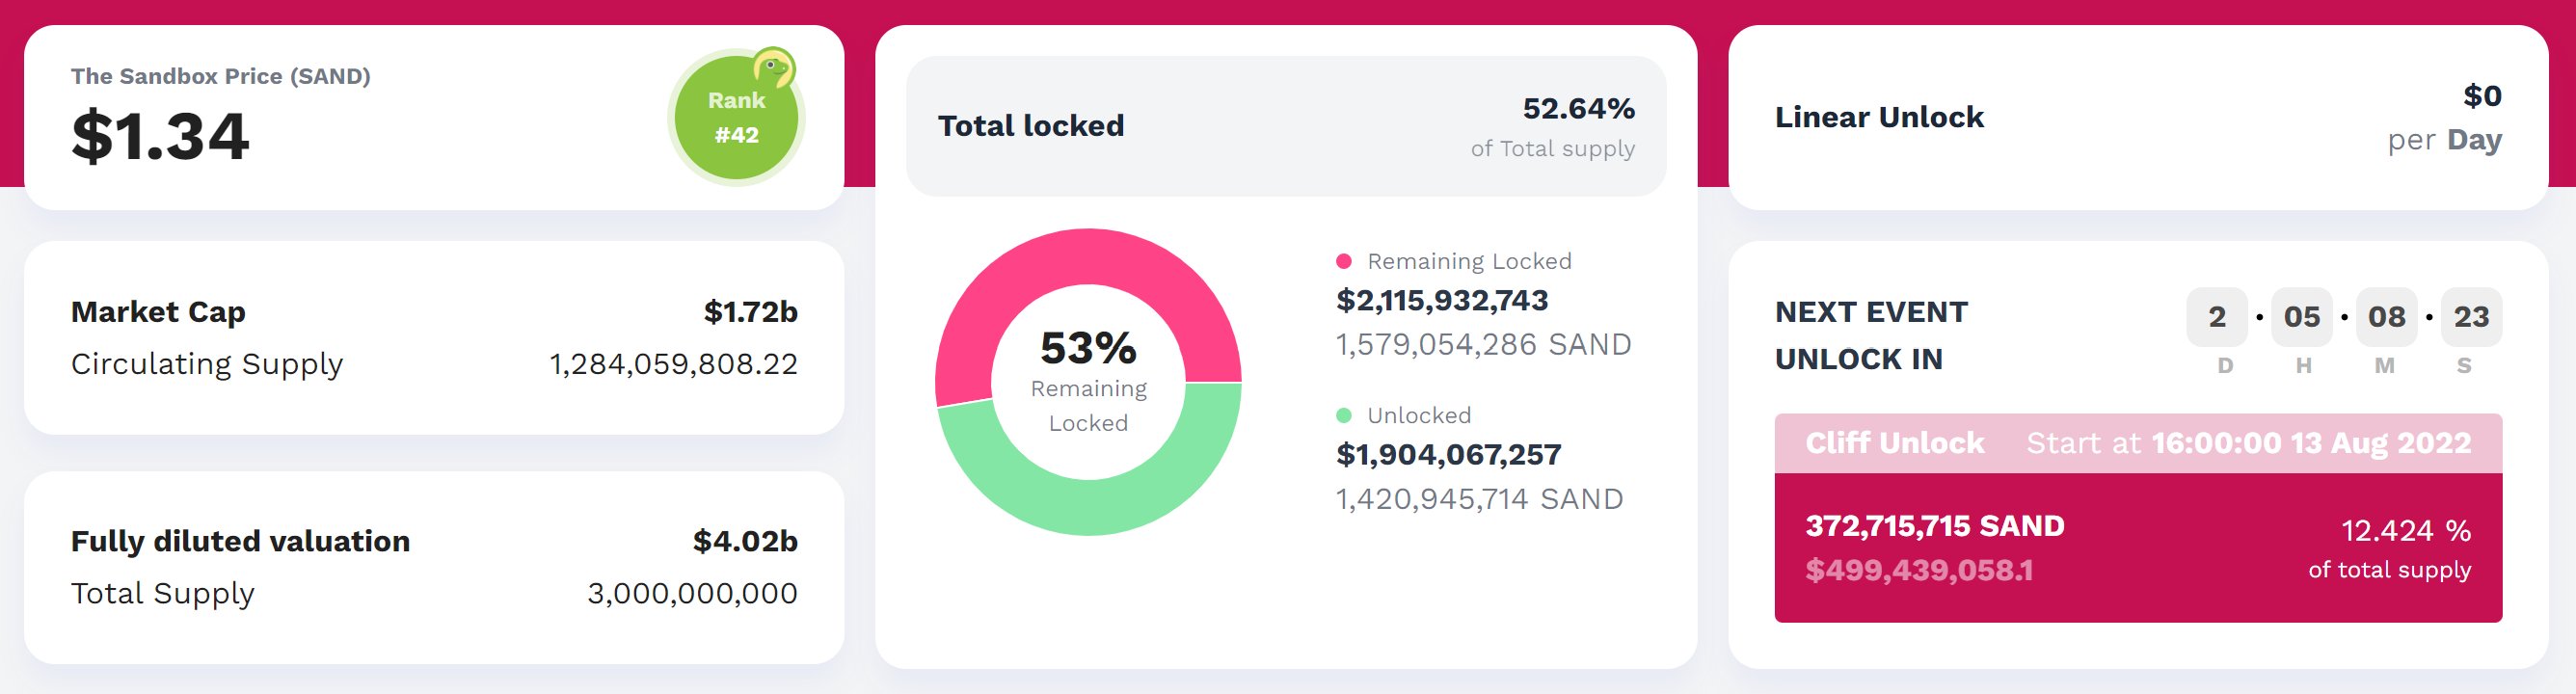Click the days countdown box showing 2
2576x694 pixels.
tap(2216, 317)
